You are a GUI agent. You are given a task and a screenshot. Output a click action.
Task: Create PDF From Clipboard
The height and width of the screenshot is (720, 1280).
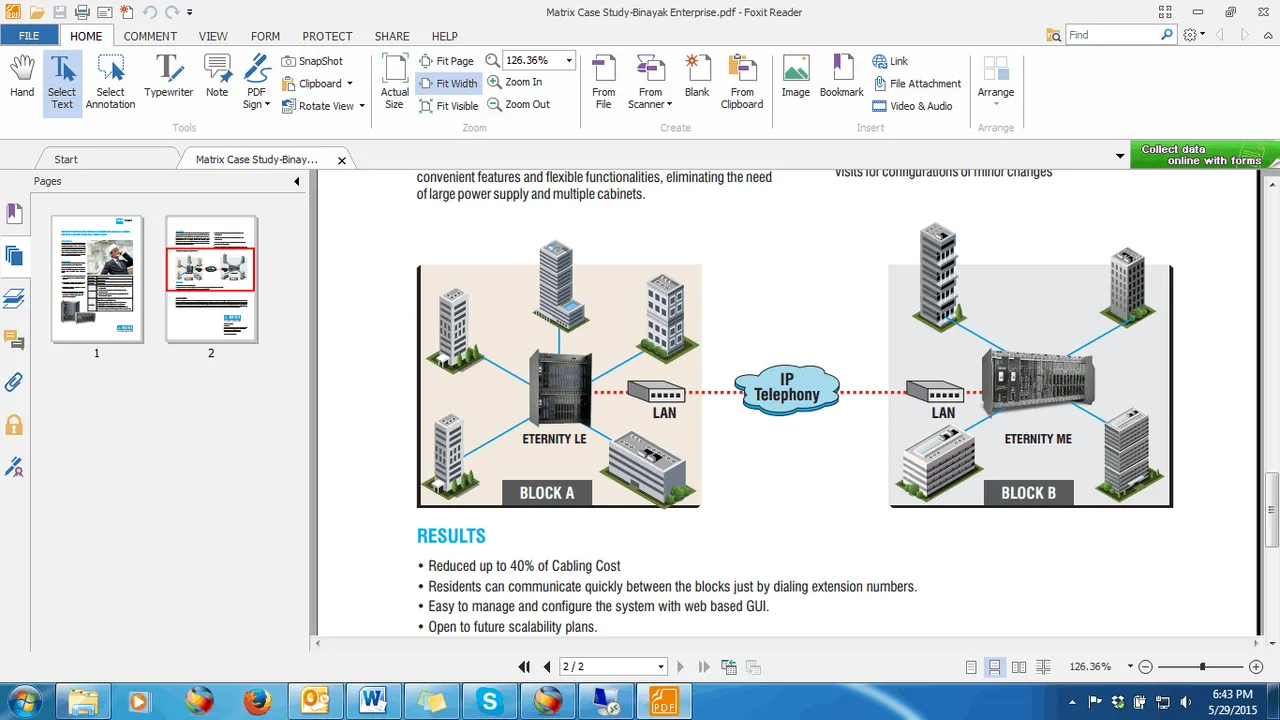tap(742, 82)
